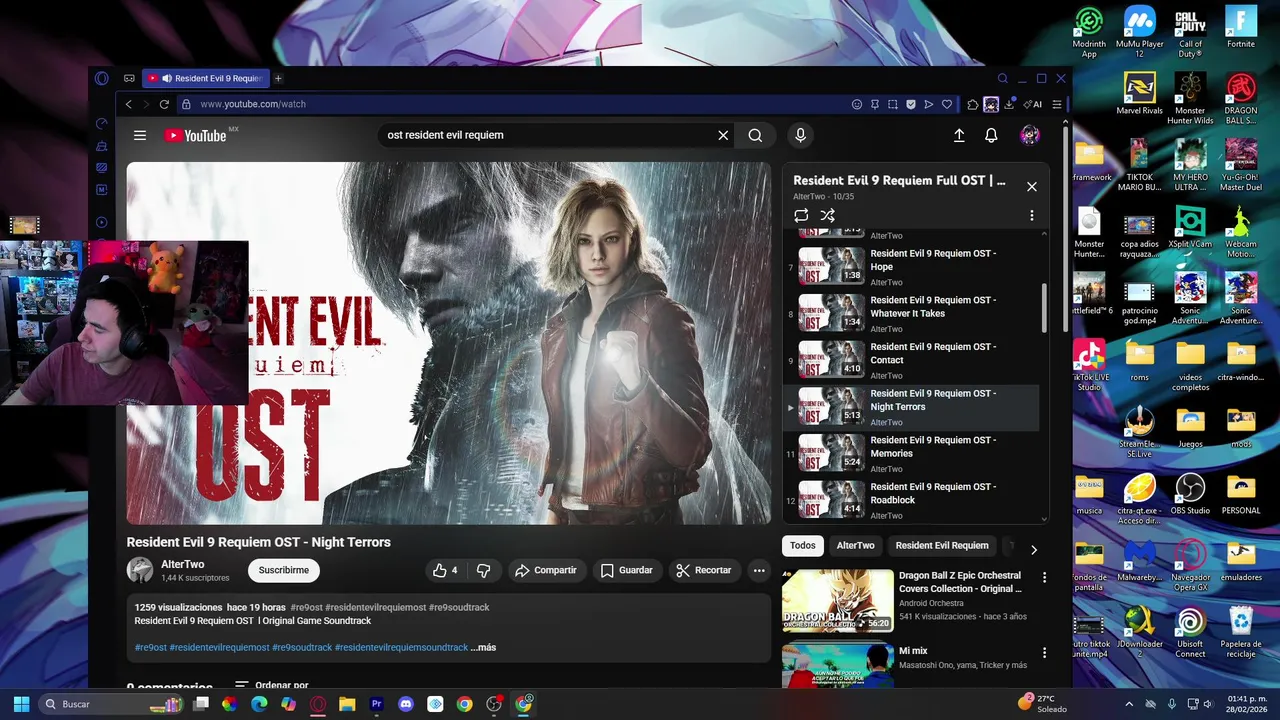1280x720 pixels.
Task: Open YouTube account avatar menu
Action: pos(1030,135)
